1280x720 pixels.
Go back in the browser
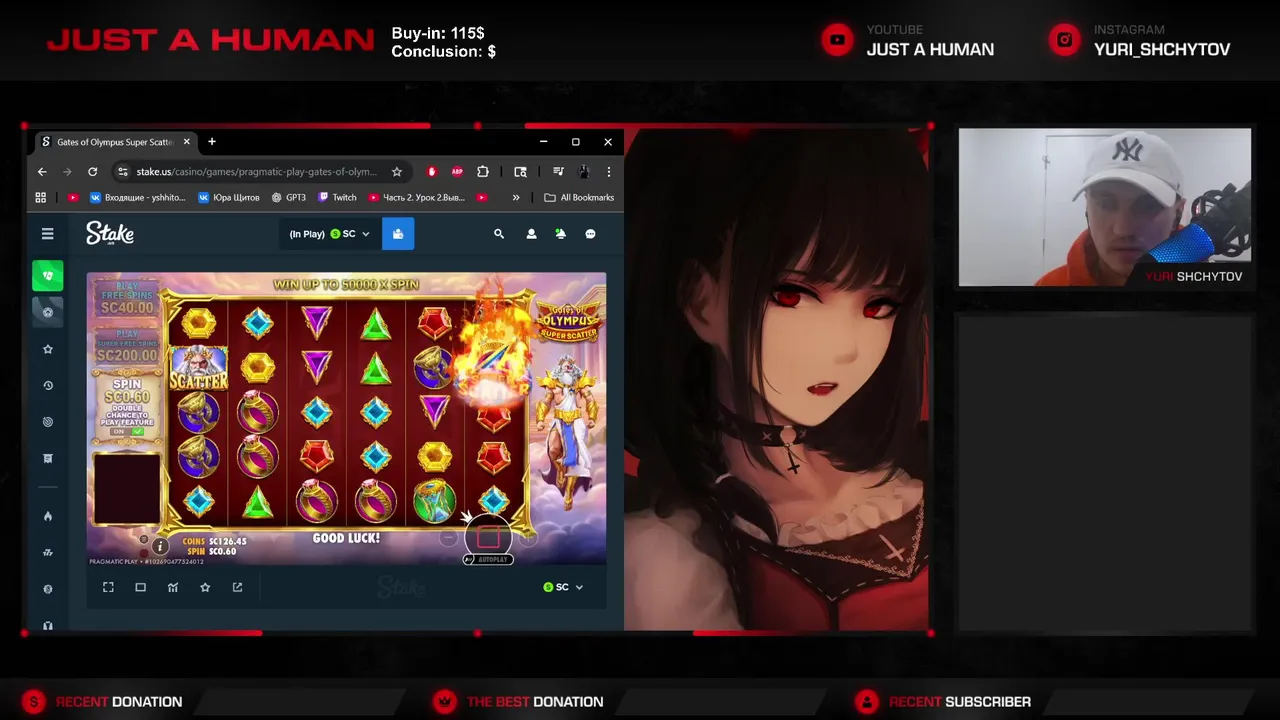click(x=42, y=172)
